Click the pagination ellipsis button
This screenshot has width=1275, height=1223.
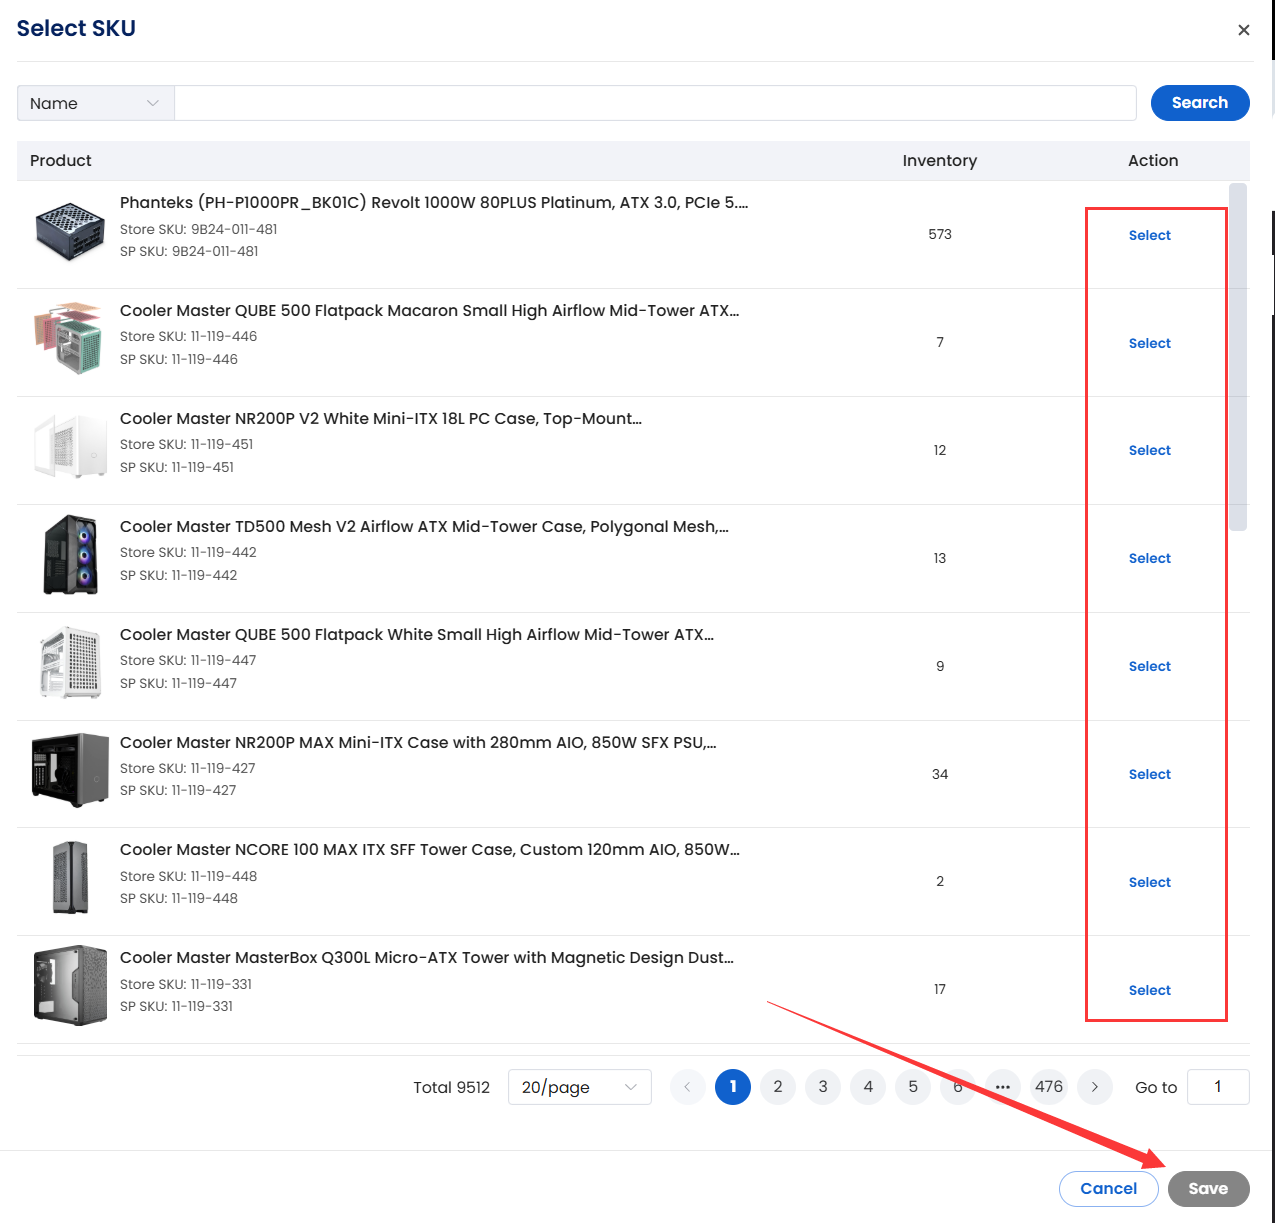(1003, 1087)
